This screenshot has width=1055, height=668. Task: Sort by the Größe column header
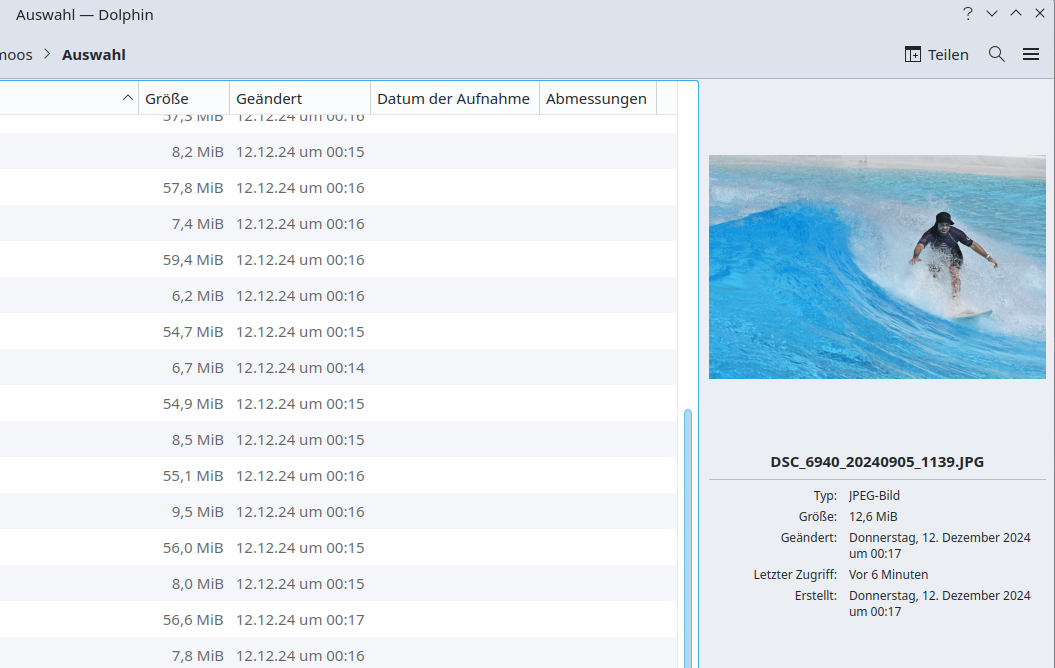pos(184,98)
